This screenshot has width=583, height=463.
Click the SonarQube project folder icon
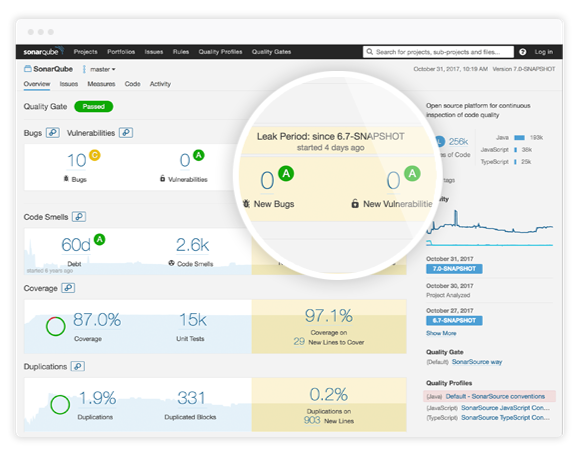coord(28,69)
